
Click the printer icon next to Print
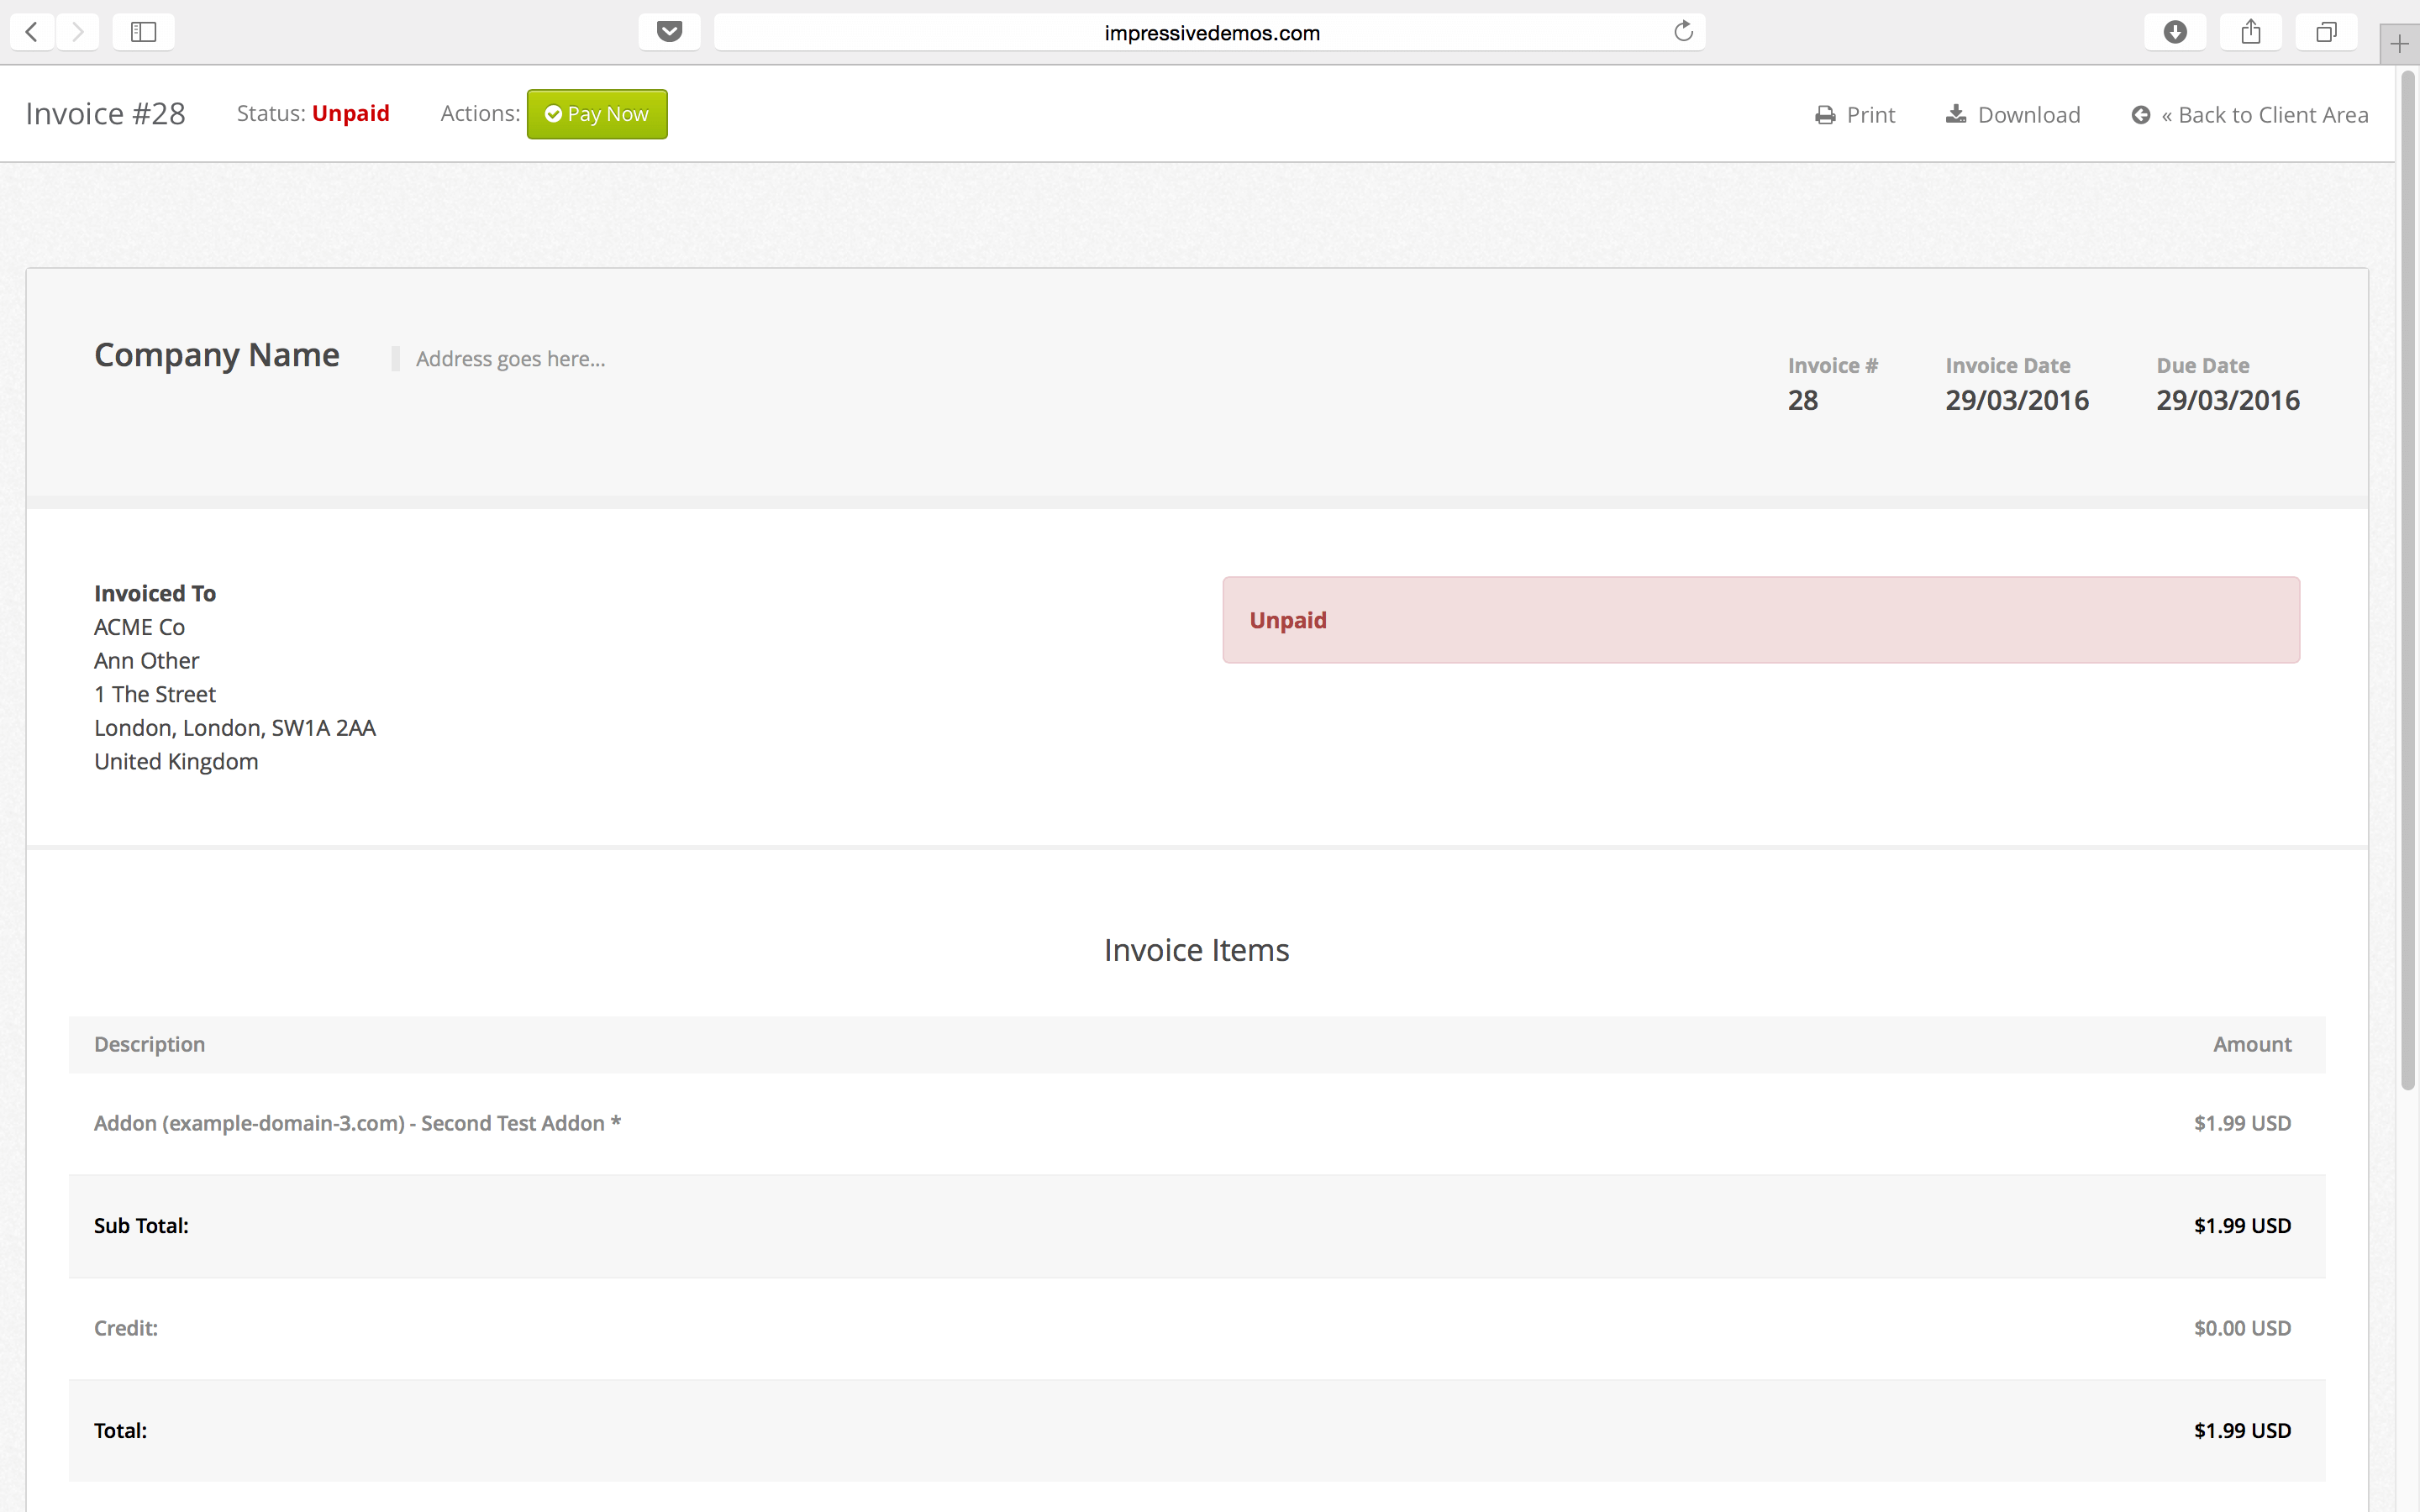click(x=1825, y=115)
